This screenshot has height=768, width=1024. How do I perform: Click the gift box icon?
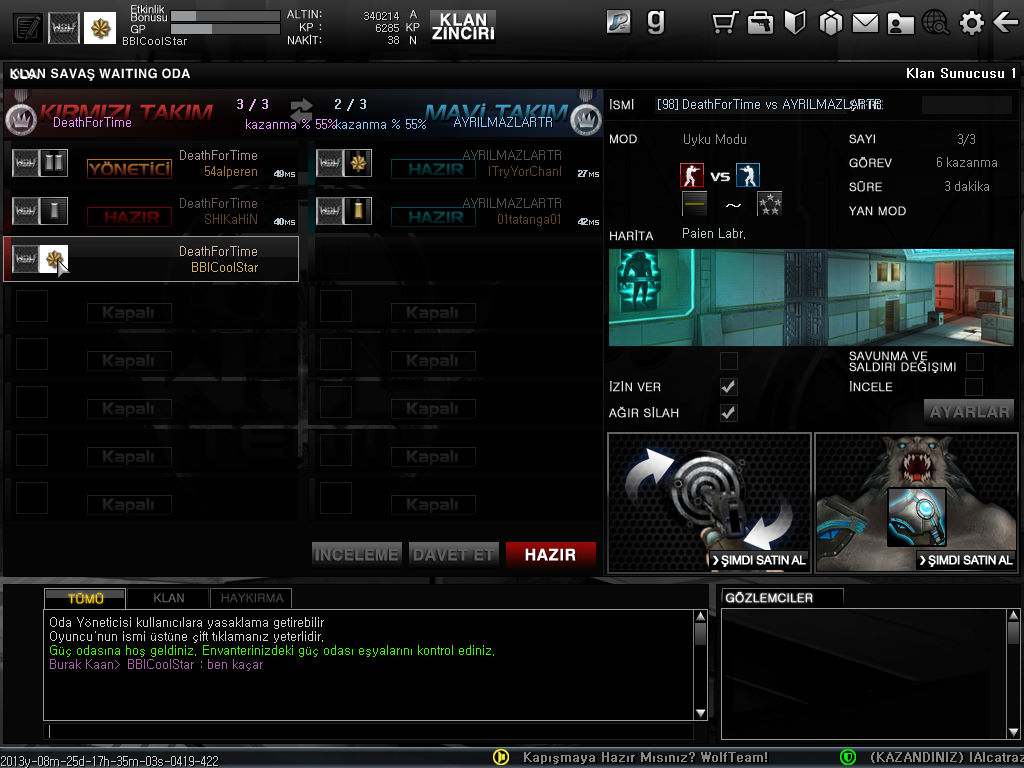[831, 23]
